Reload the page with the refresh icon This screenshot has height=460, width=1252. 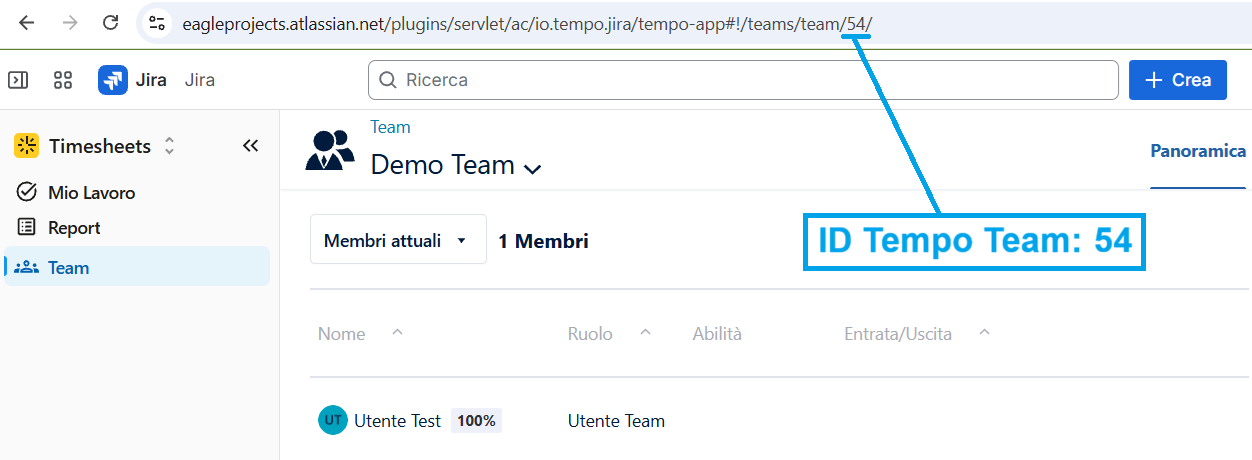pos(111,23)
